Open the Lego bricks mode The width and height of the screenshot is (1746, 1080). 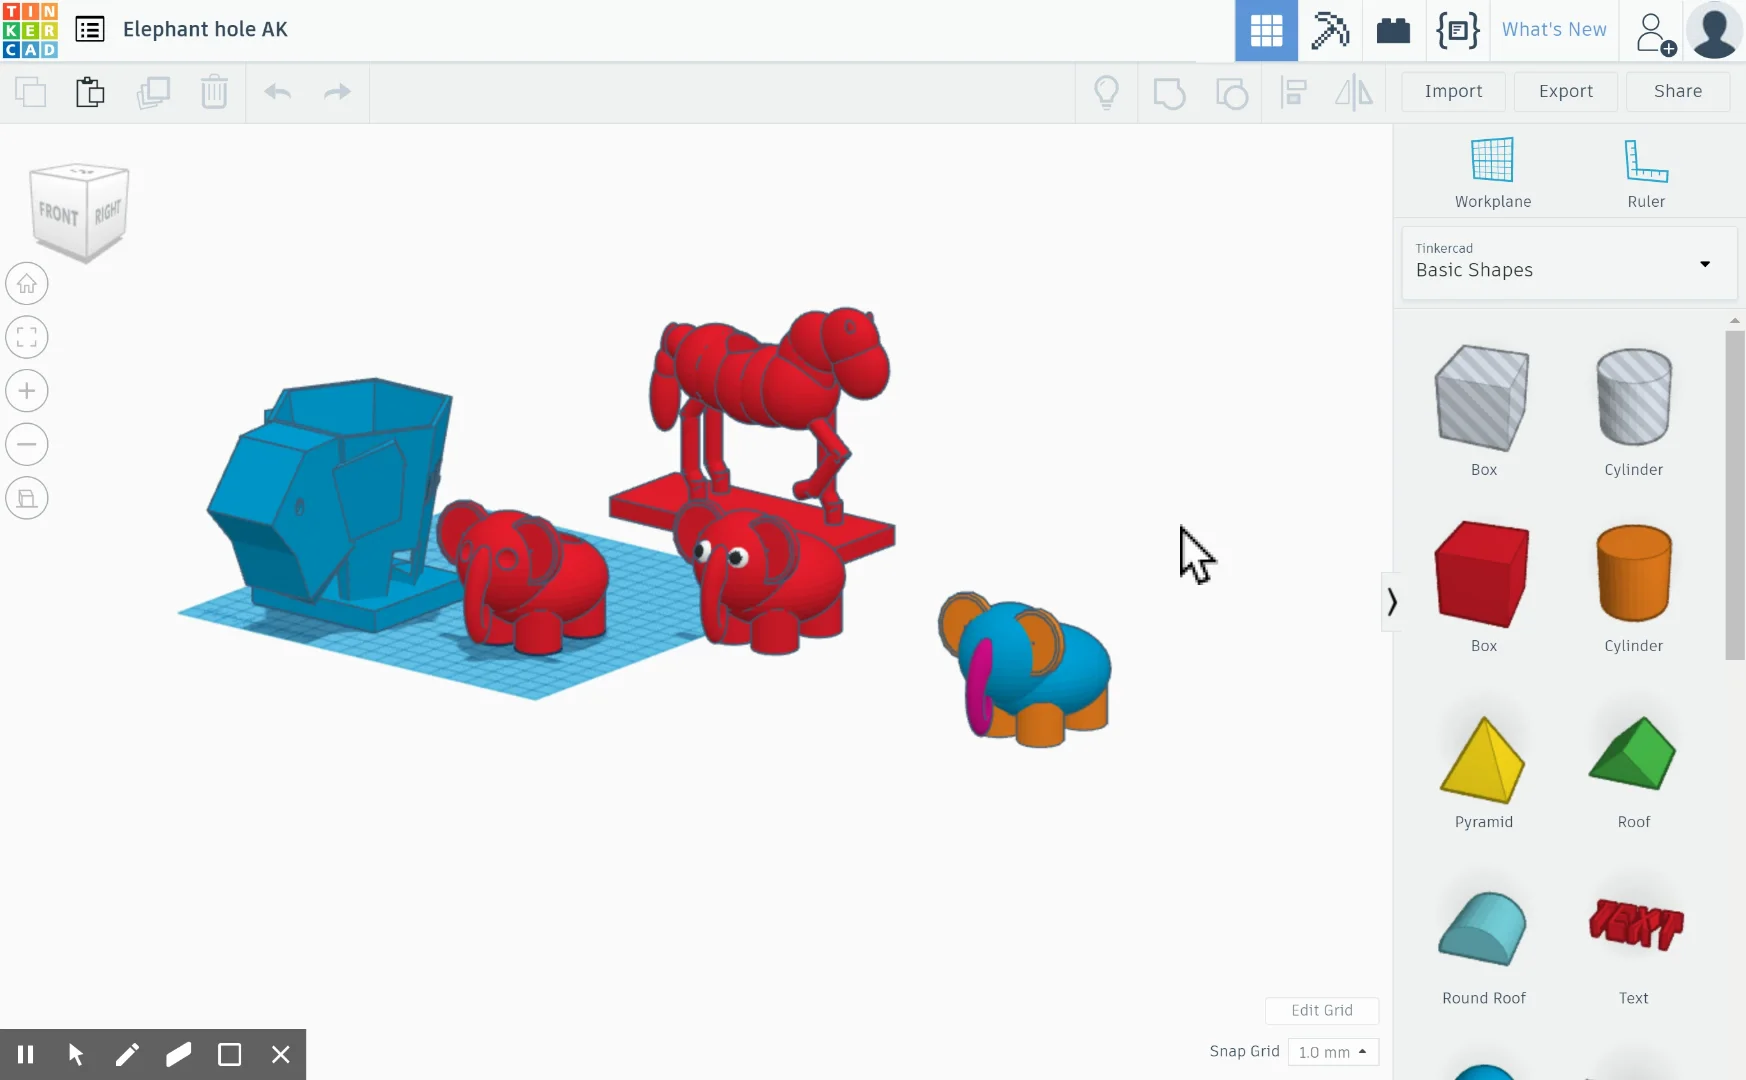point(1394,31)
